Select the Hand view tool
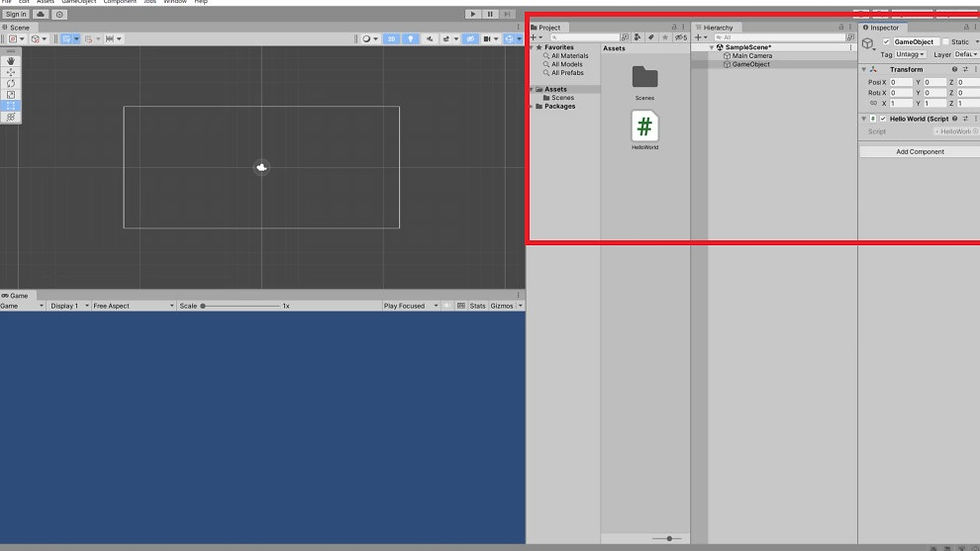The image size is (980, 551). (x=11, y=61)
